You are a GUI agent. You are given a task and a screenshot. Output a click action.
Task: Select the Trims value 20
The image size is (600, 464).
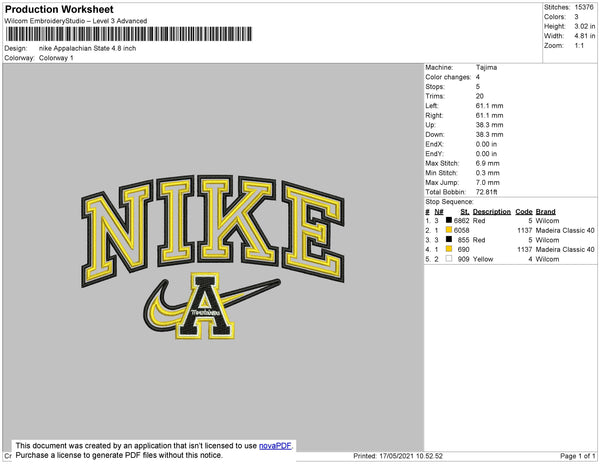tap(479, 96)
